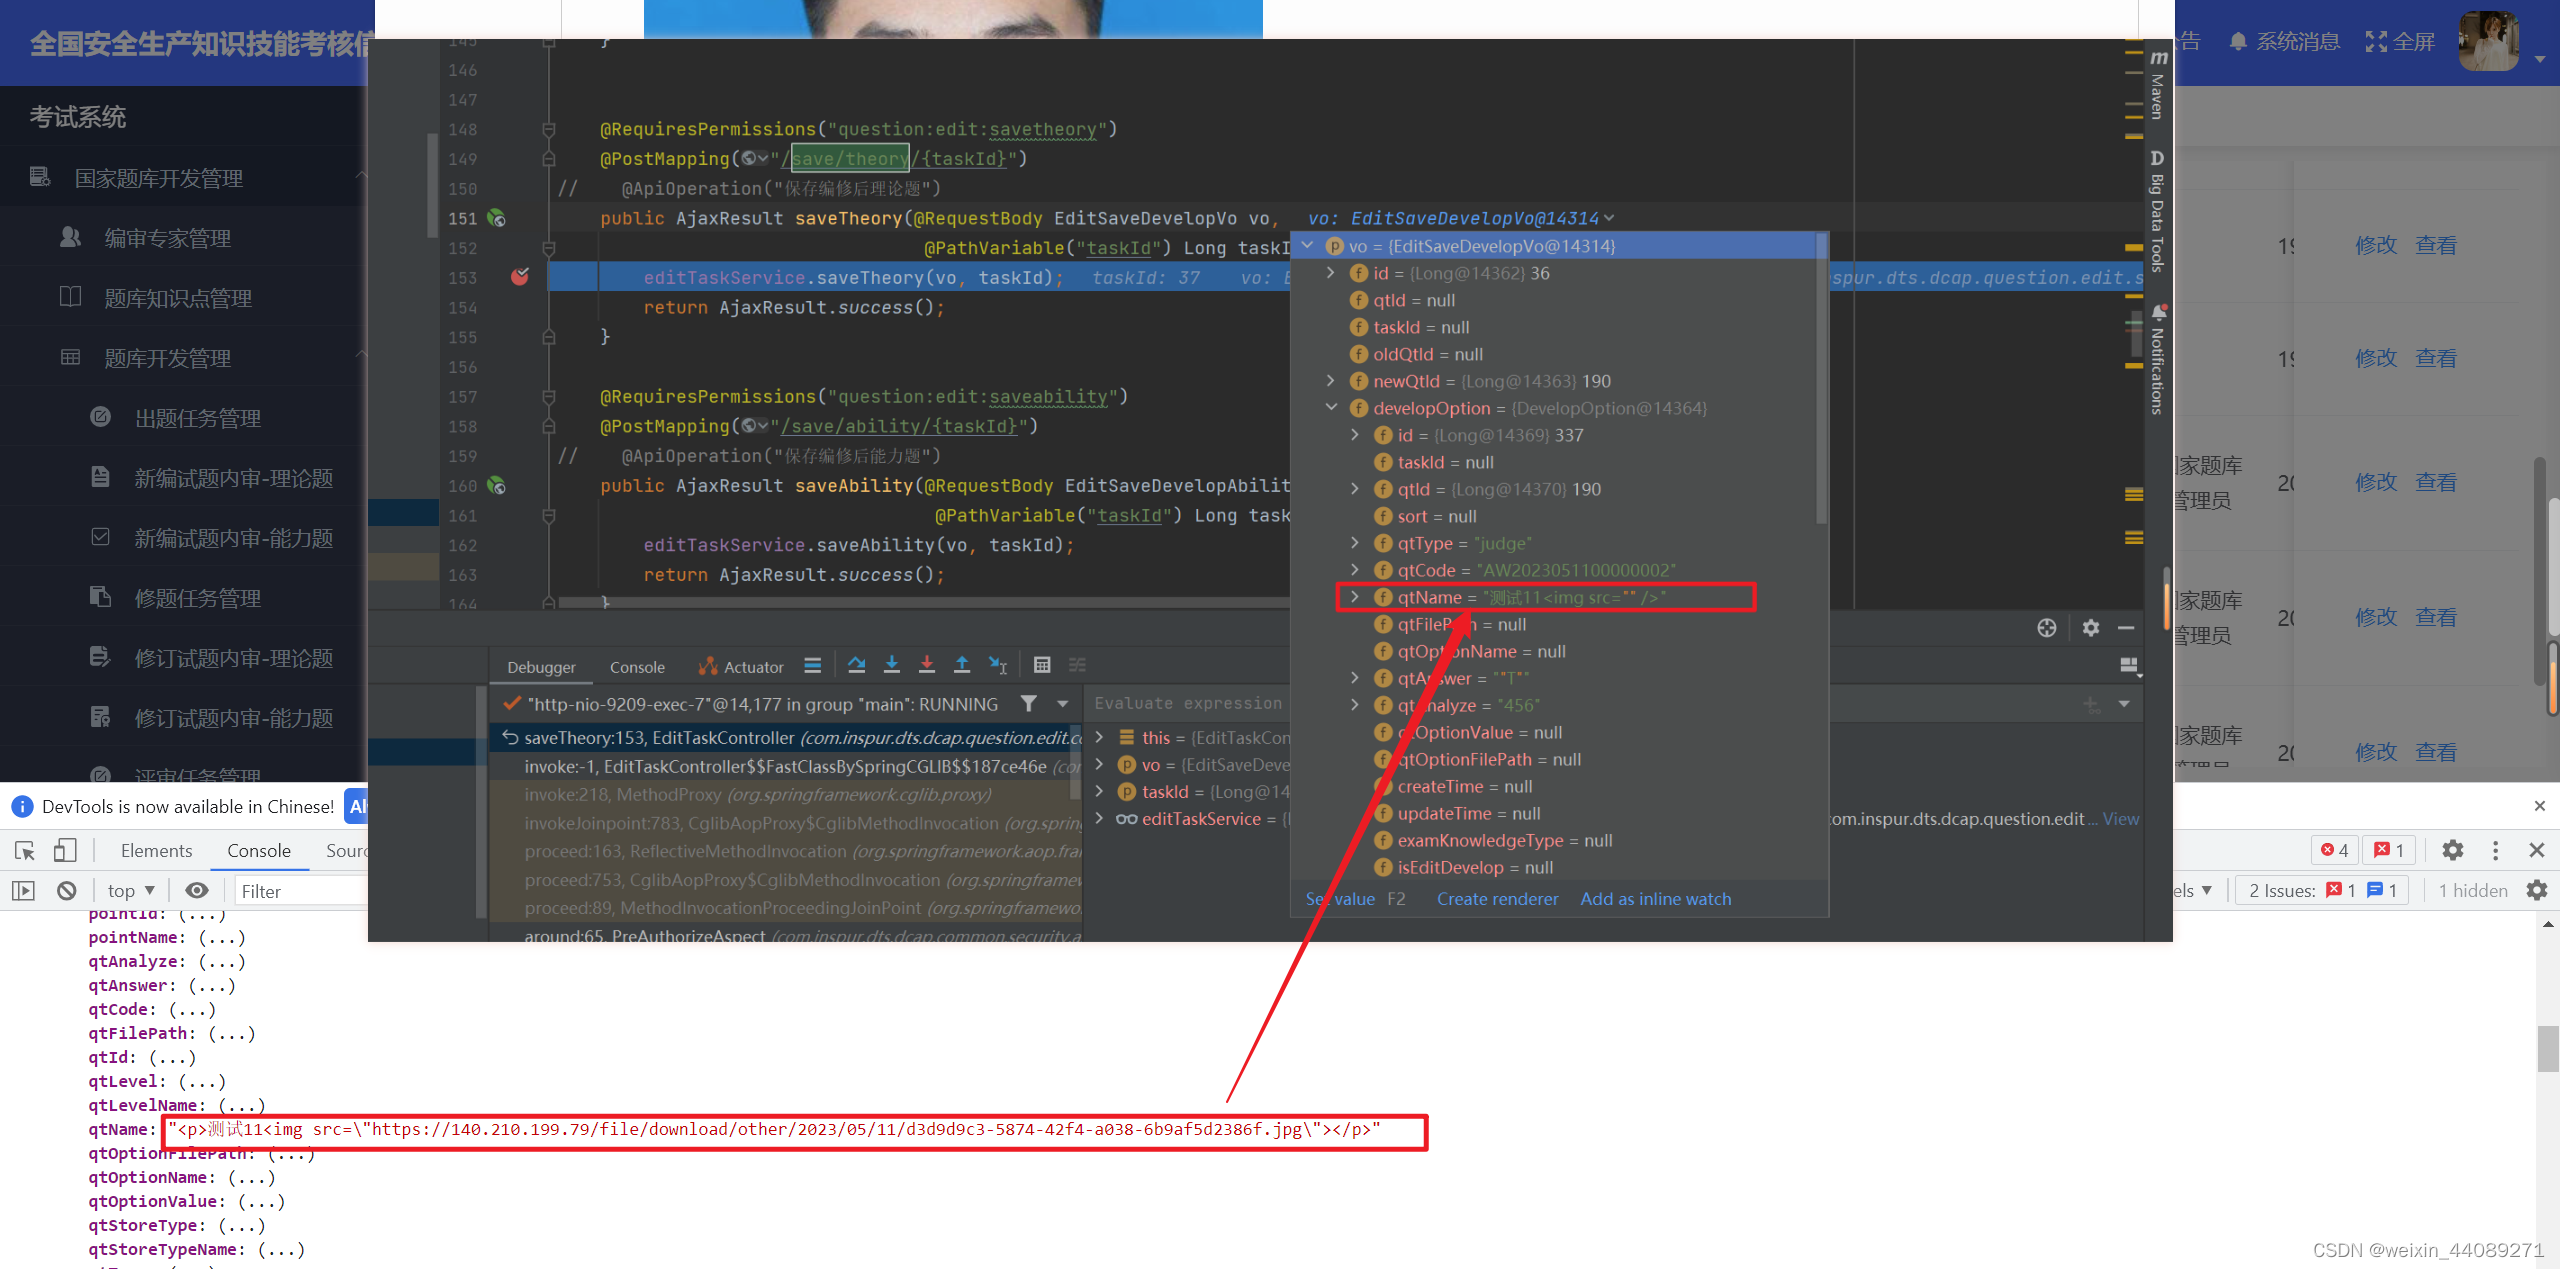Screen dimensions: 2560x1269
Task: Open the Notifications sidebar
Action: pyautogui.click(x=2158, y=358)
